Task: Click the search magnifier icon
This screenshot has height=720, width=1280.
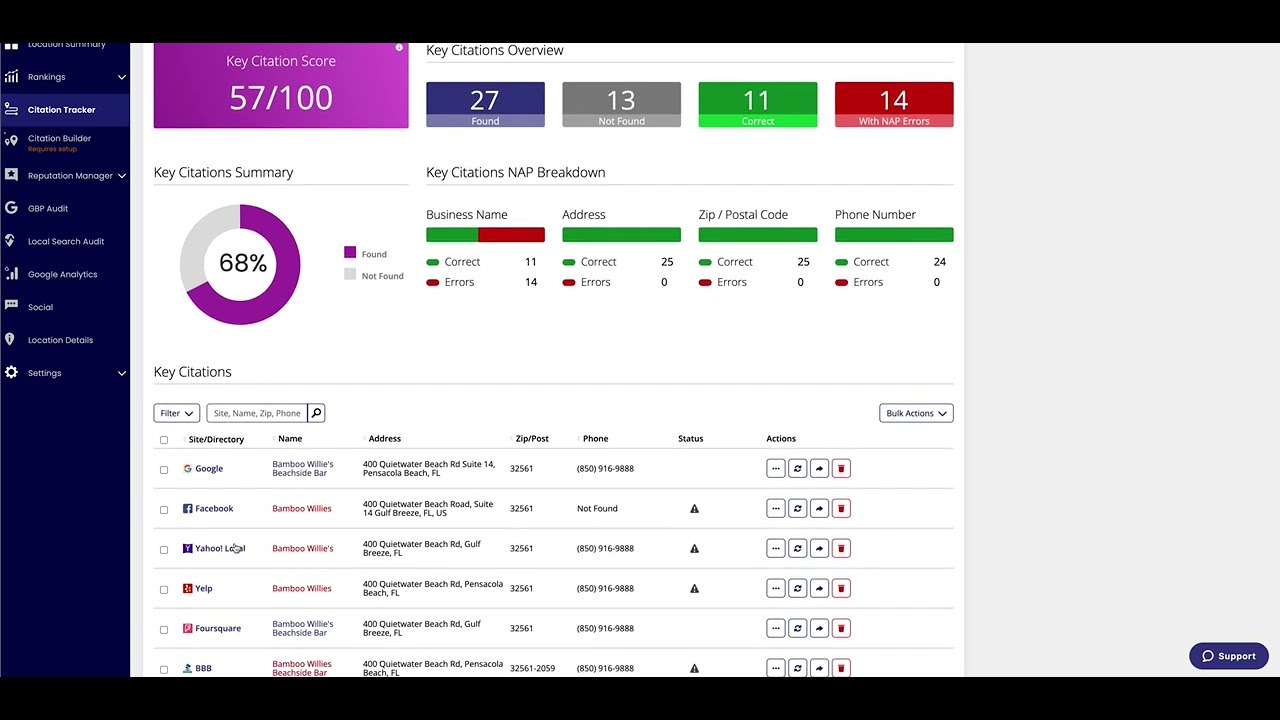Action: point(316,412)
